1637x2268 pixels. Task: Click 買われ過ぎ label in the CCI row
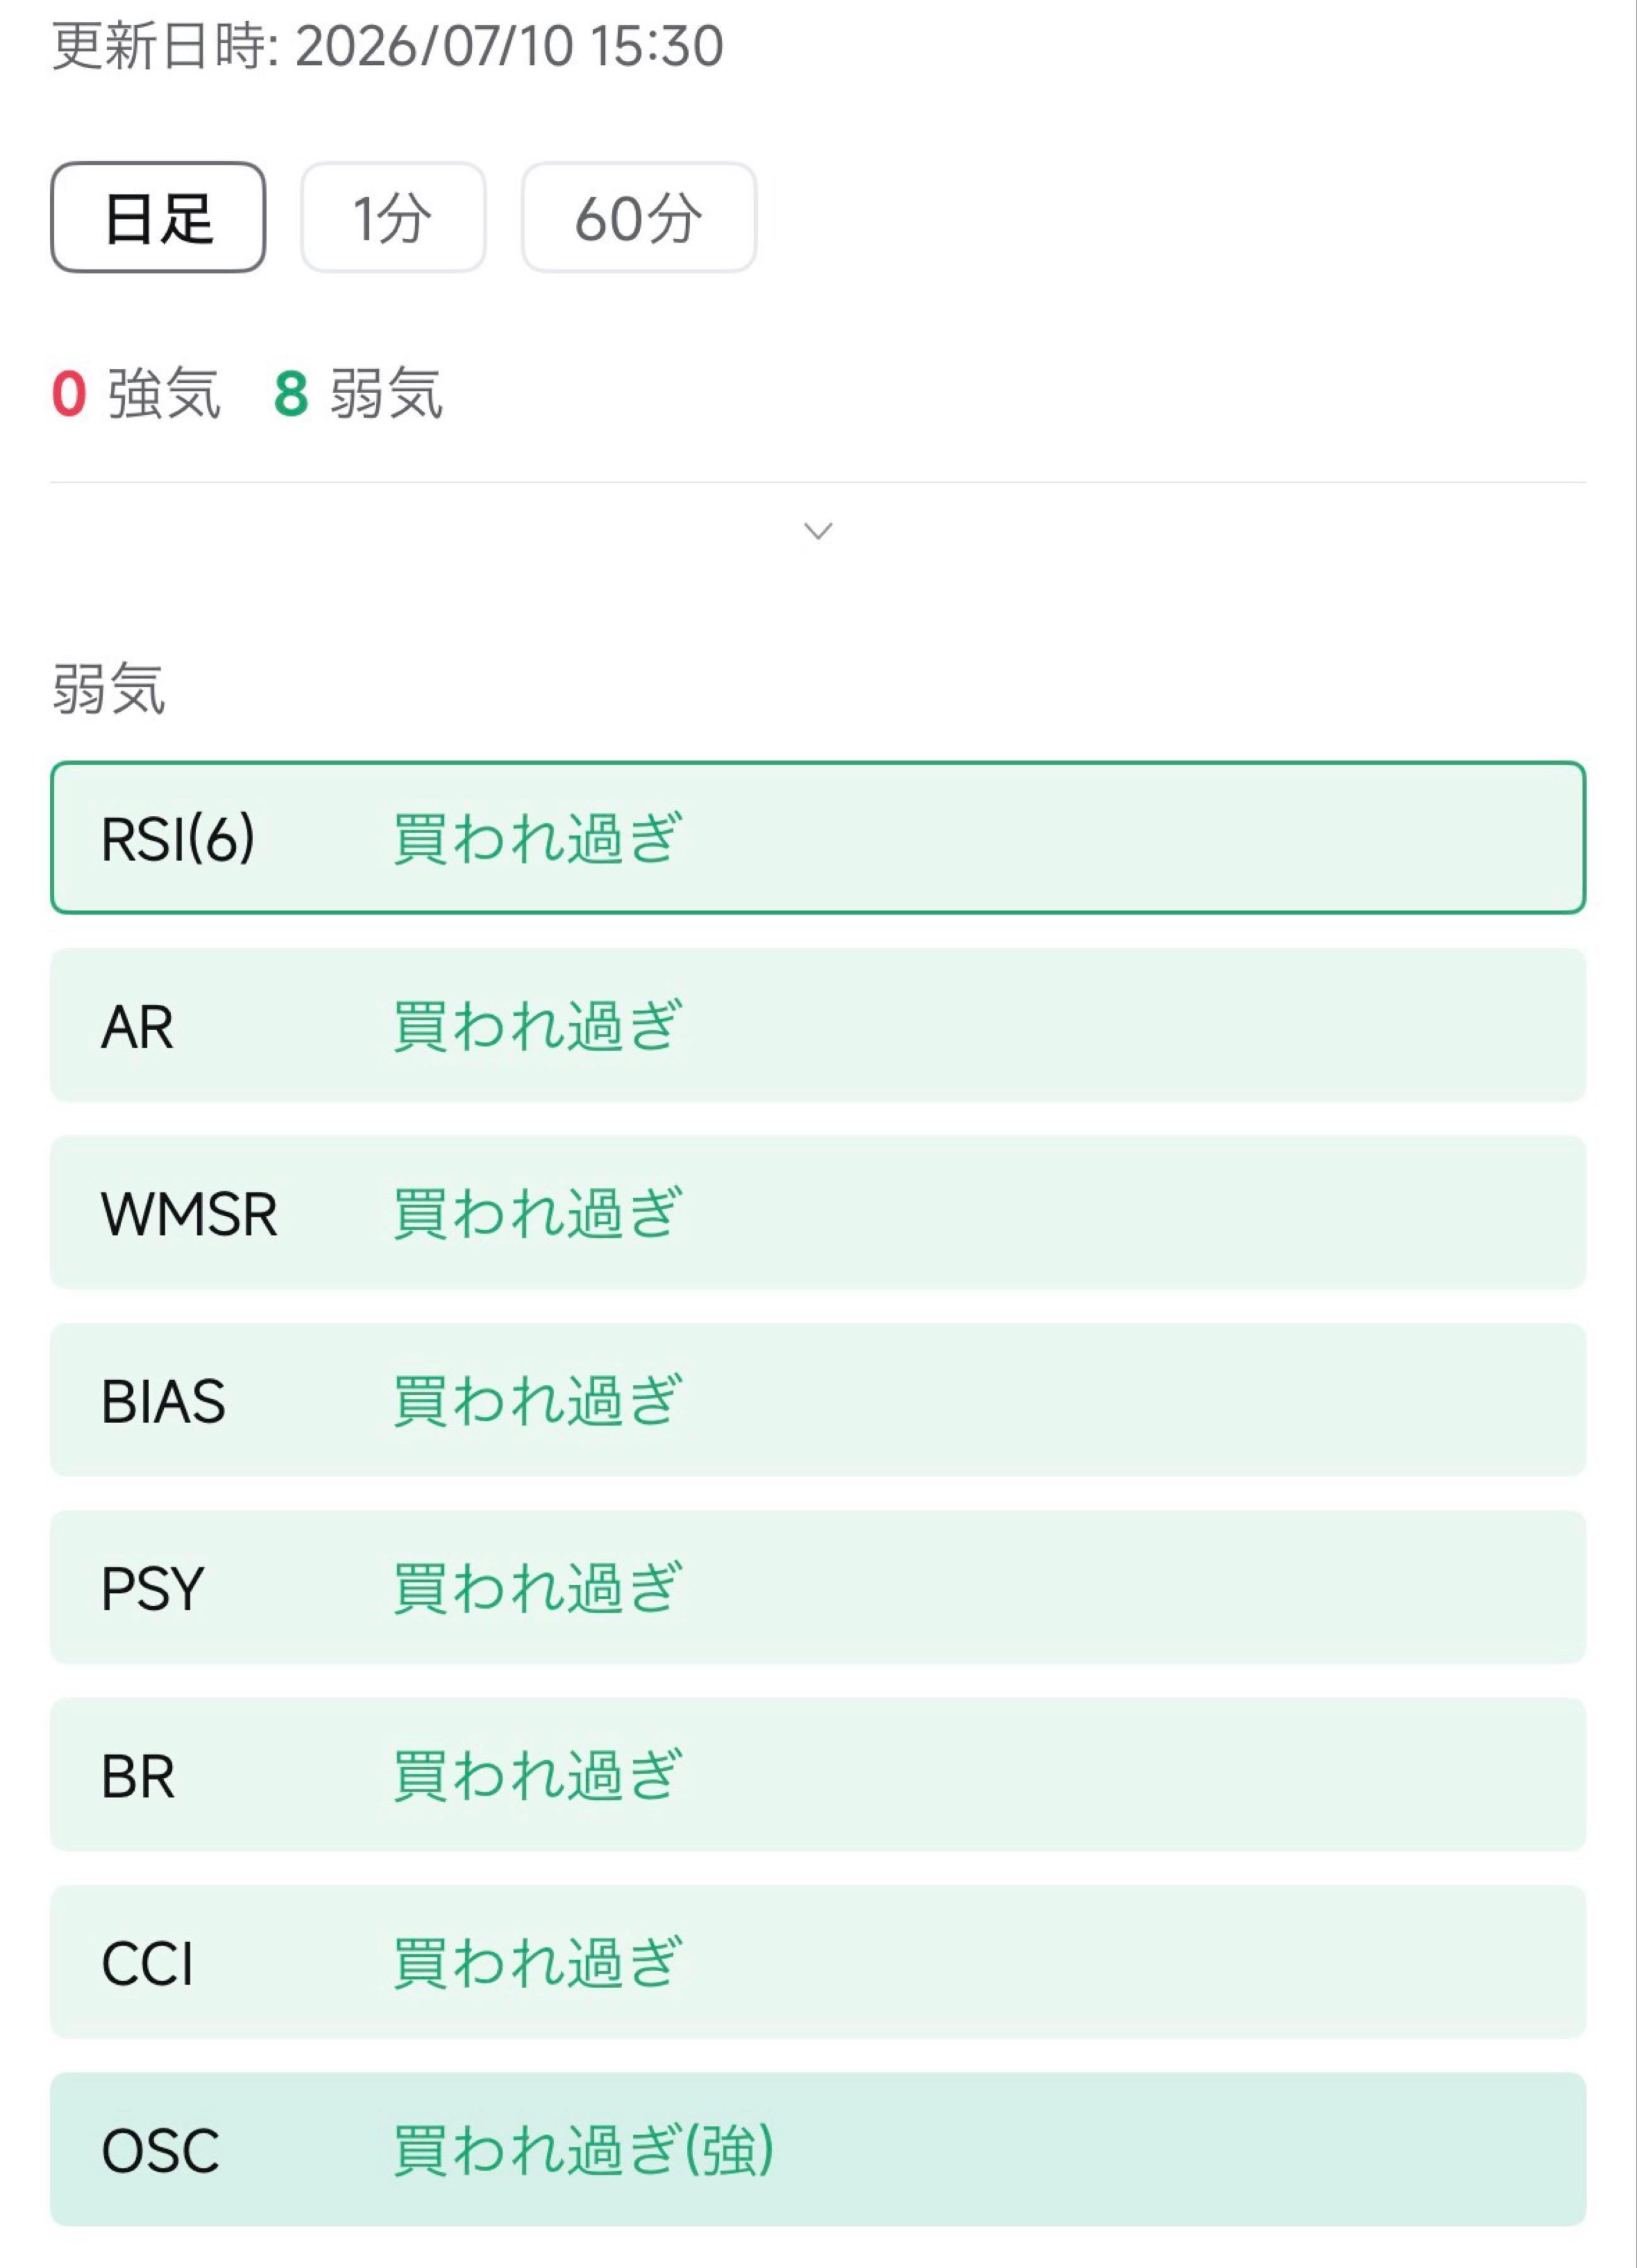point(537,1962)
